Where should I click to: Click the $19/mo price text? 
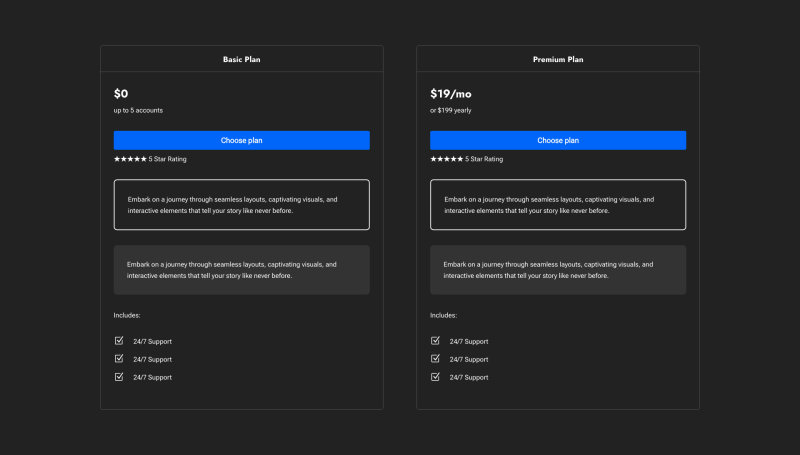451,93
